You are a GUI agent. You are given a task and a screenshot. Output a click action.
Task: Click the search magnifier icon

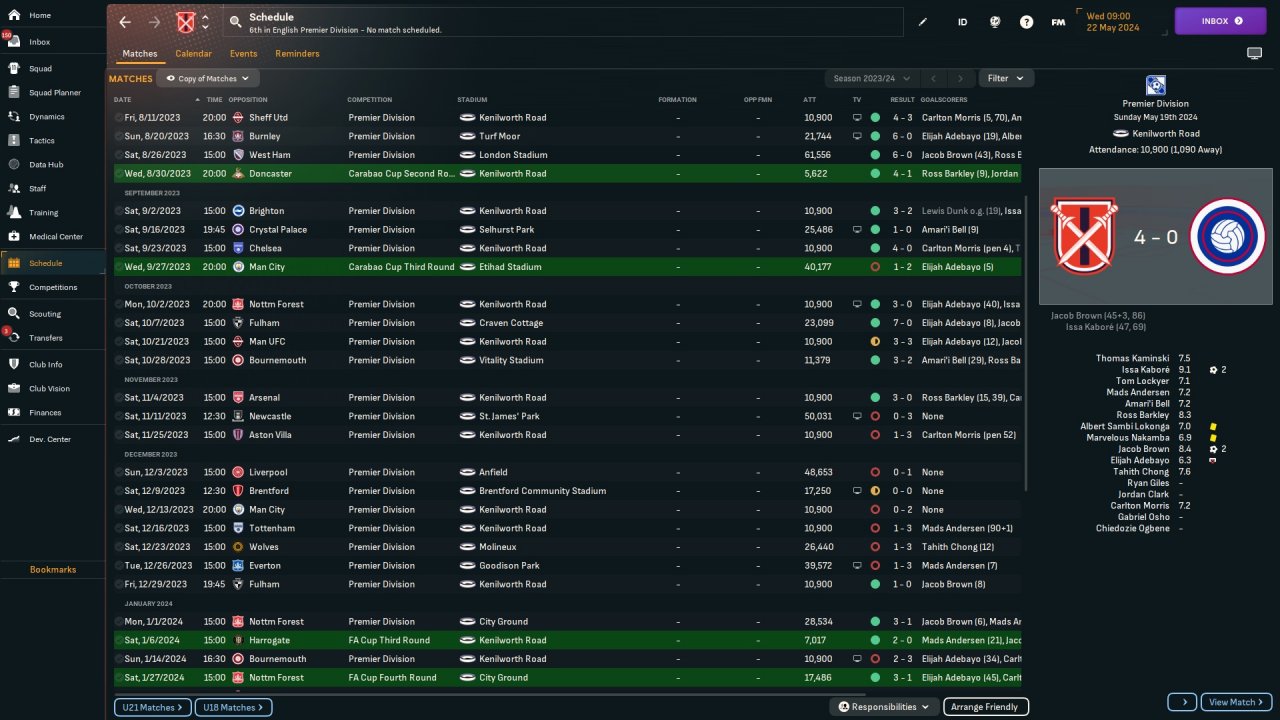[x=235, y=21]
